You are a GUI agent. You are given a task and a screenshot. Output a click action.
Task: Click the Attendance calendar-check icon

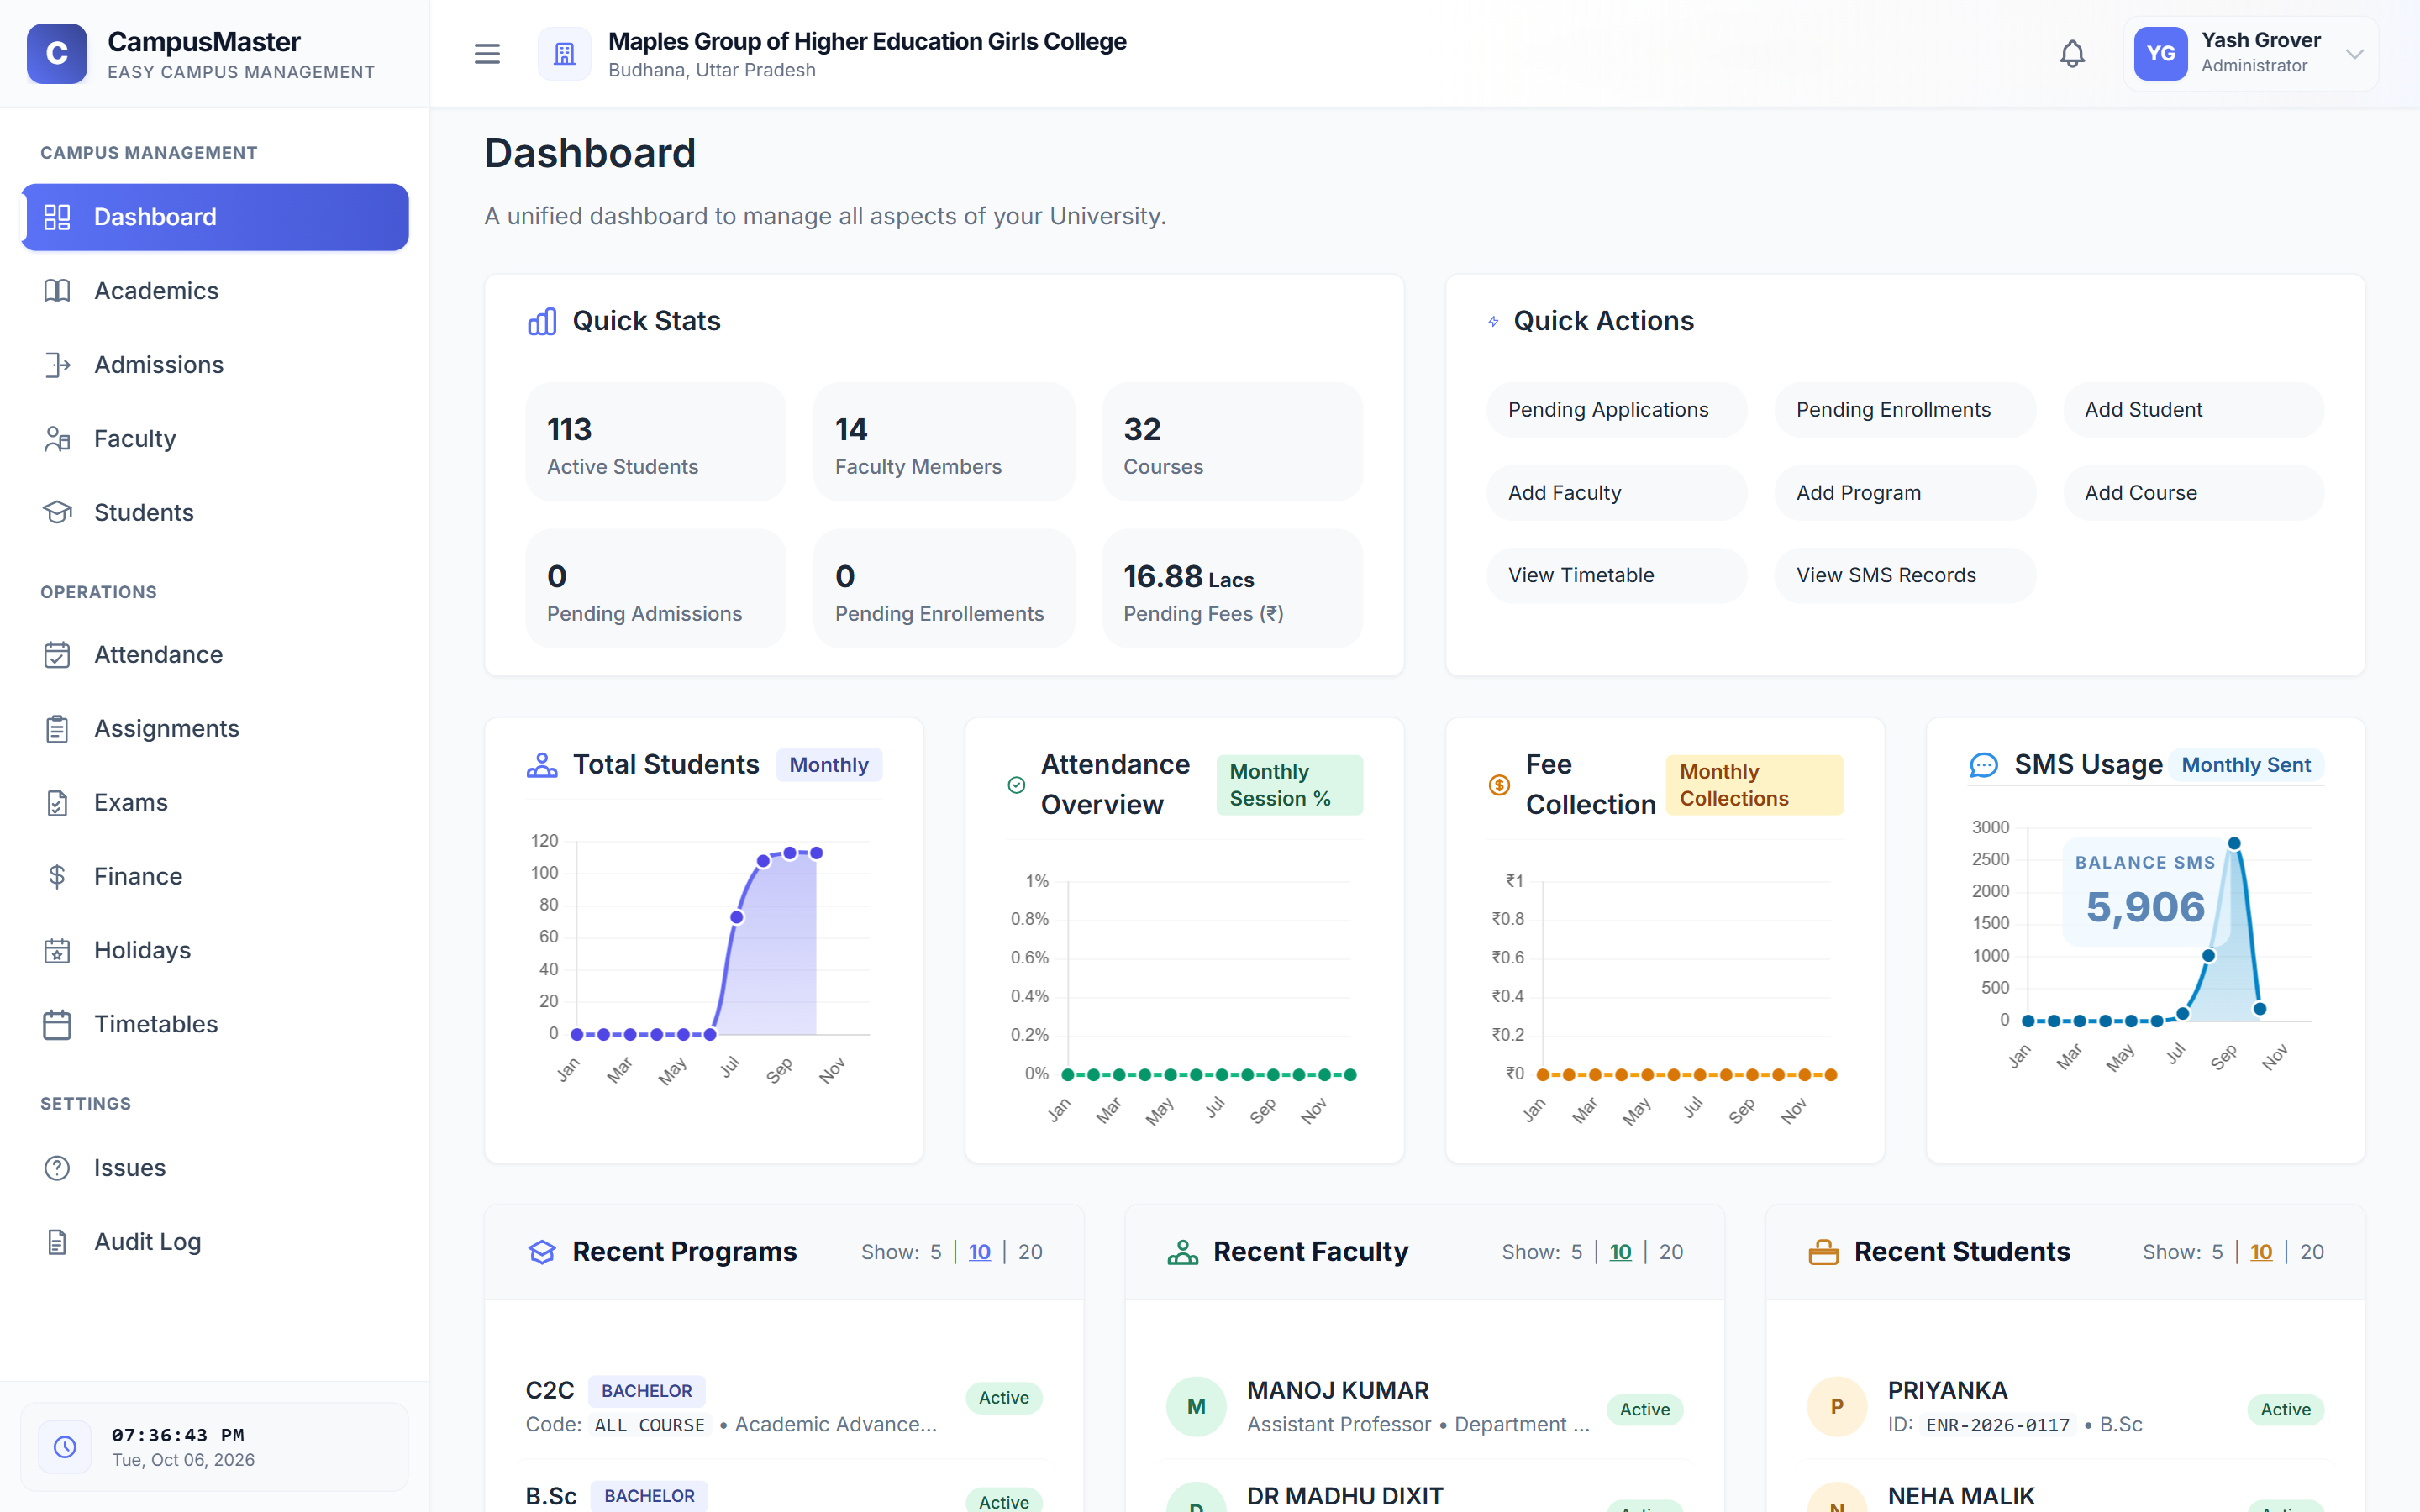click(57, 655)
